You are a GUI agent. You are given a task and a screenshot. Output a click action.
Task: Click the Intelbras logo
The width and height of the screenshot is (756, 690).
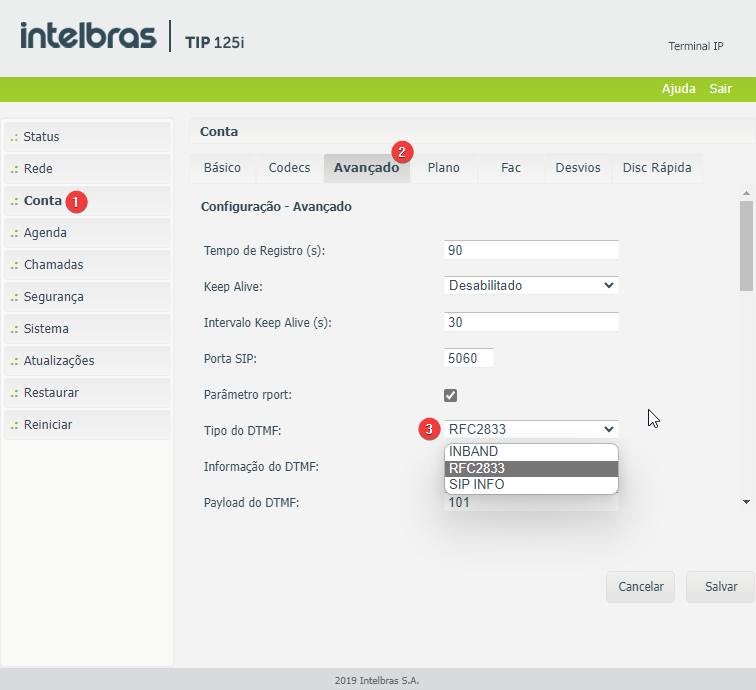88,37
